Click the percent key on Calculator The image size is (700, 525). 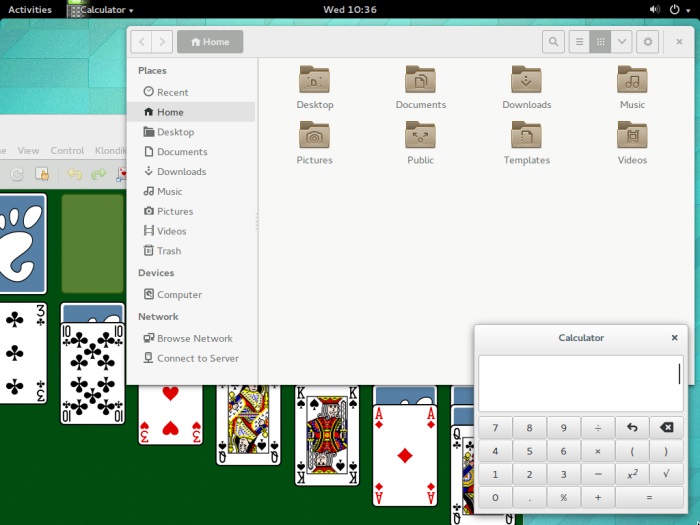click(563, 497)
